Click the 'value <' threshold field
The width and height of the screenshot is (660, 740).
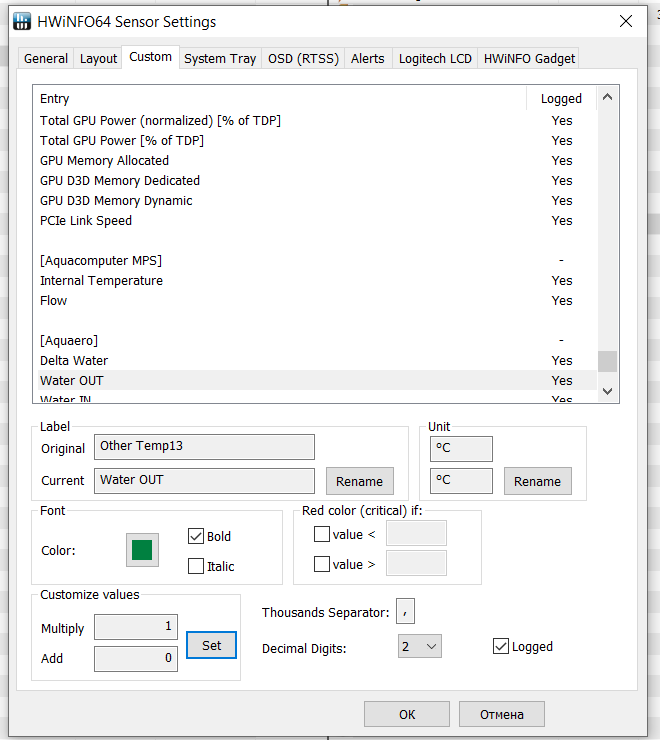(x=416, y=533)
